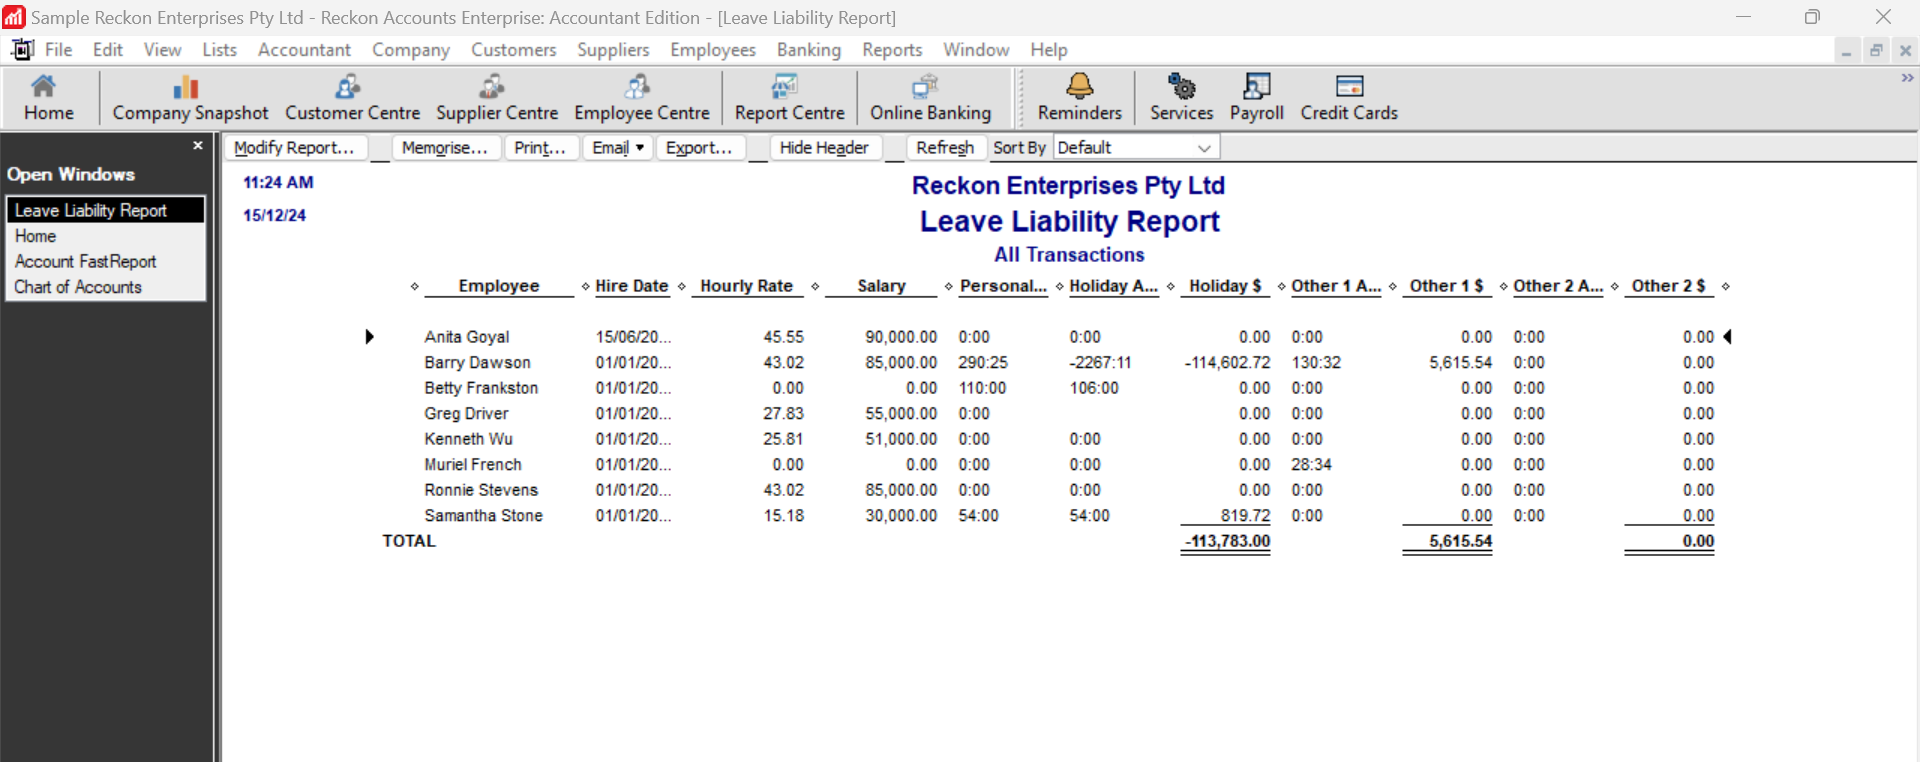Screen dimensions: 1920x762
Task: Select employee Muriel French
Action: click(x=473, y=465)
